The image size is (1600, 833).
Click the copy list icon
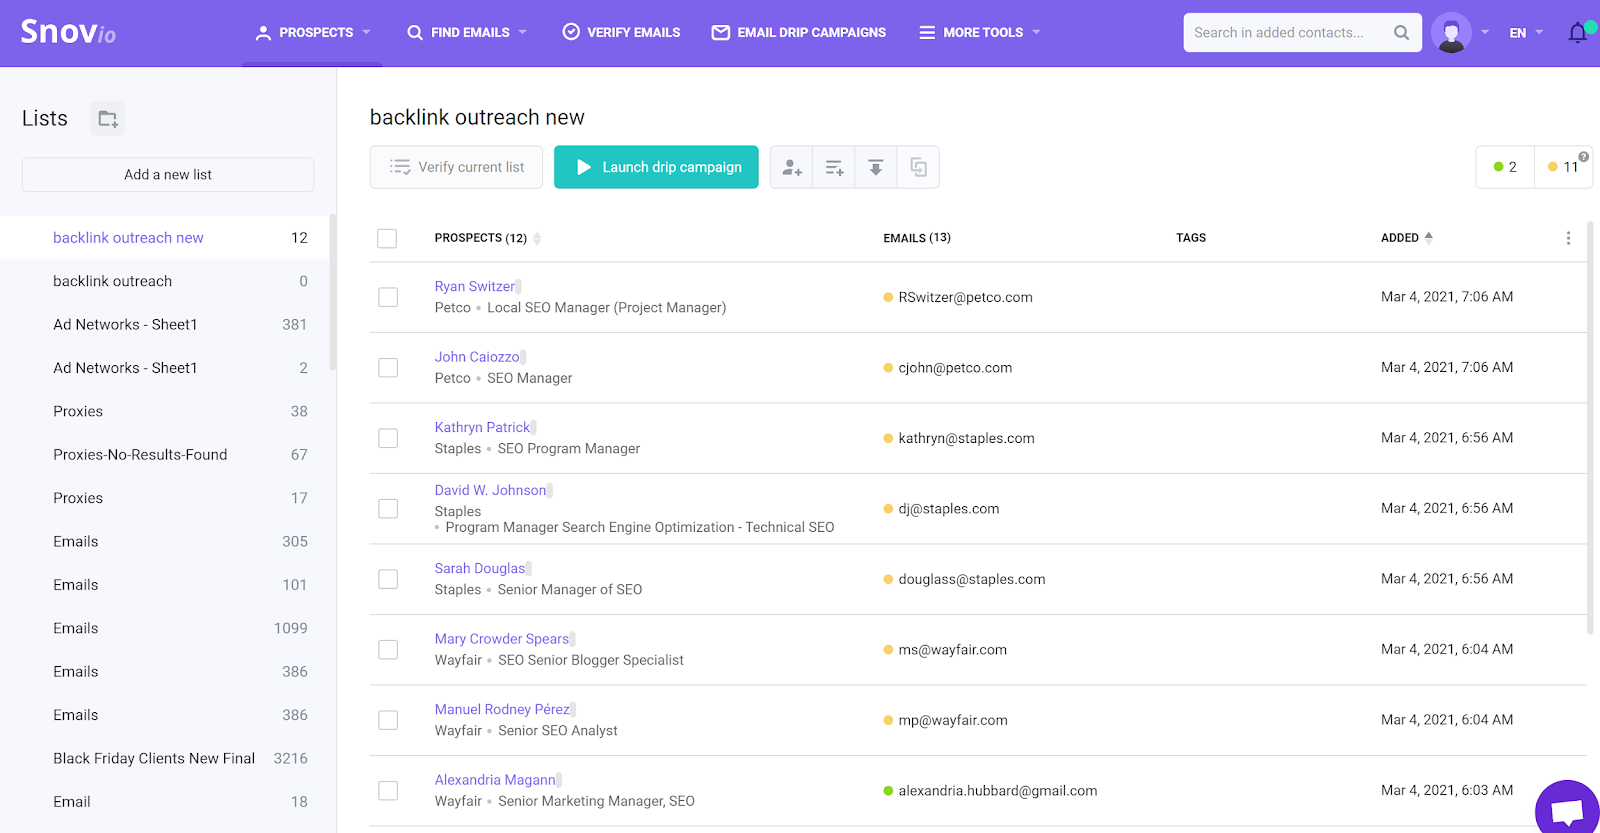[918, 167]
